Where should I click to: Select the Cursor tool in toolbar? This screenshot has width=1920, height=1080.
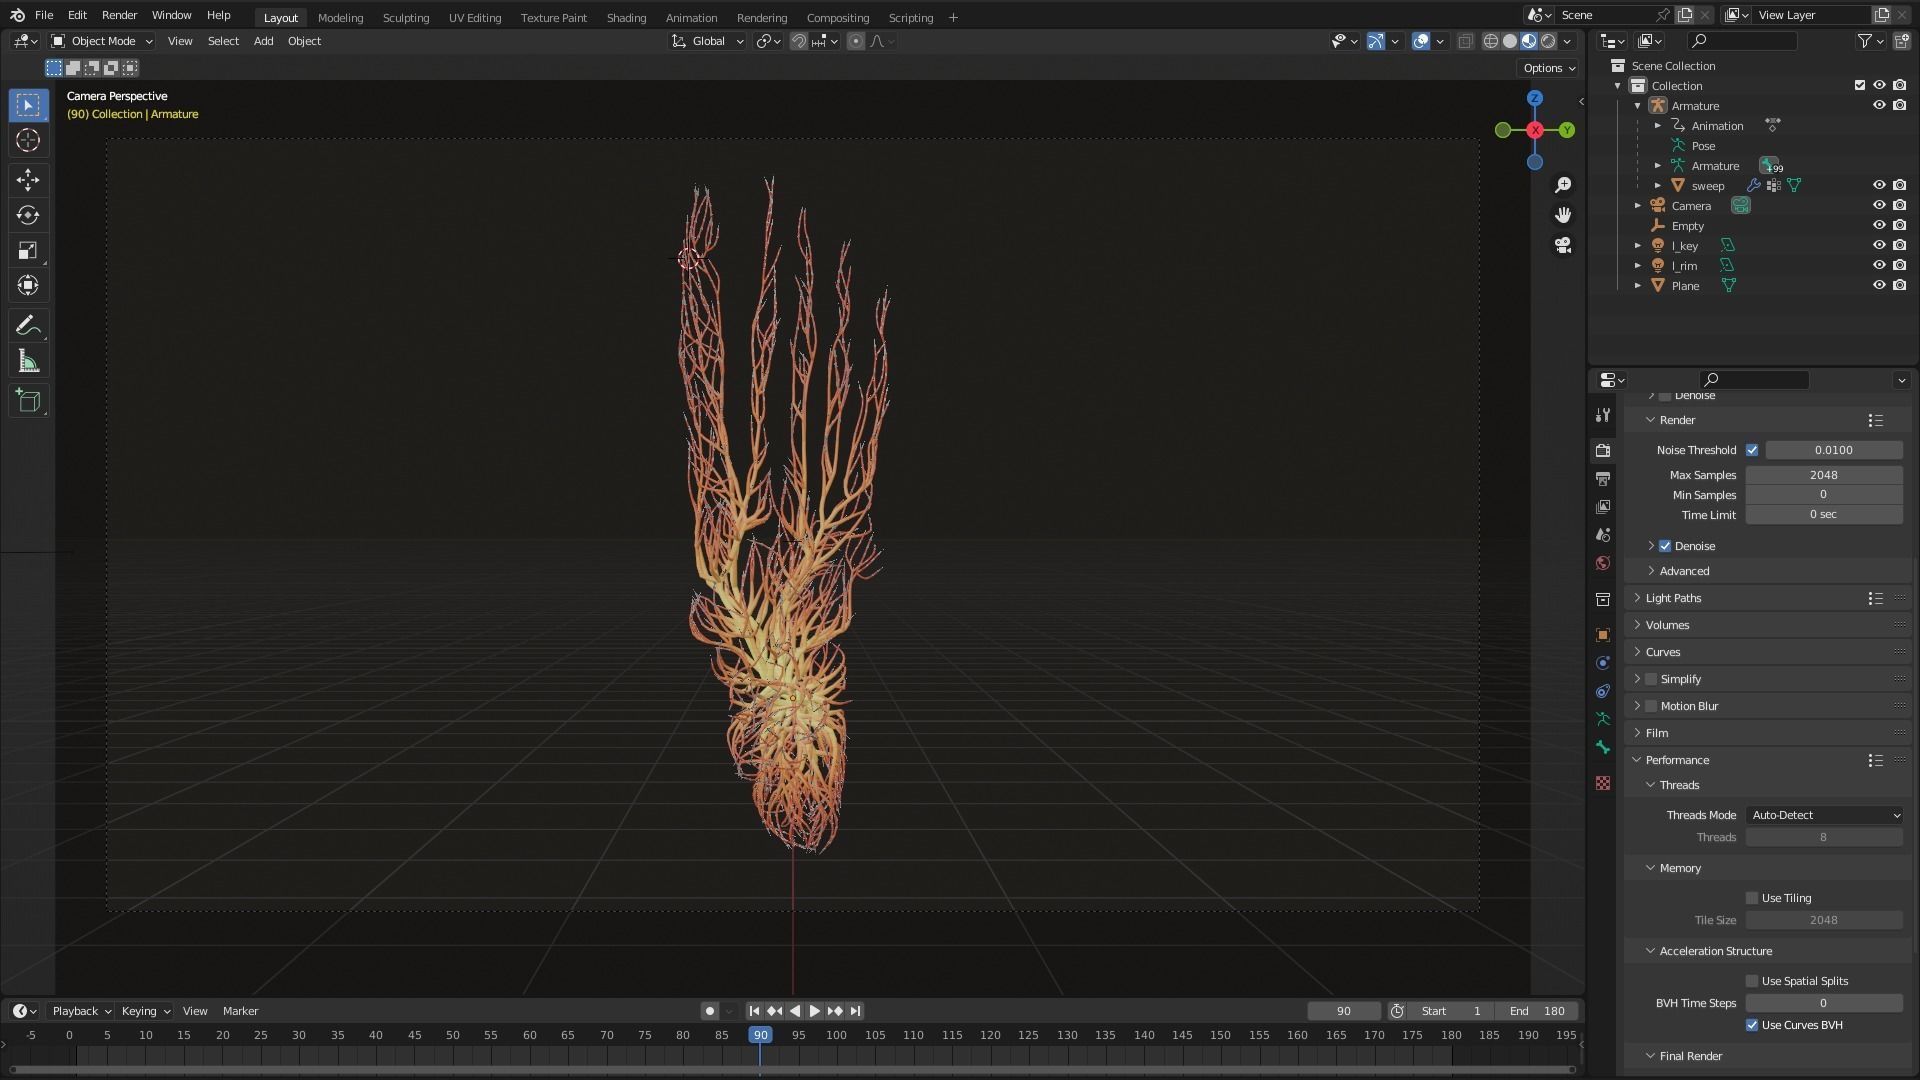coord(28,140)
